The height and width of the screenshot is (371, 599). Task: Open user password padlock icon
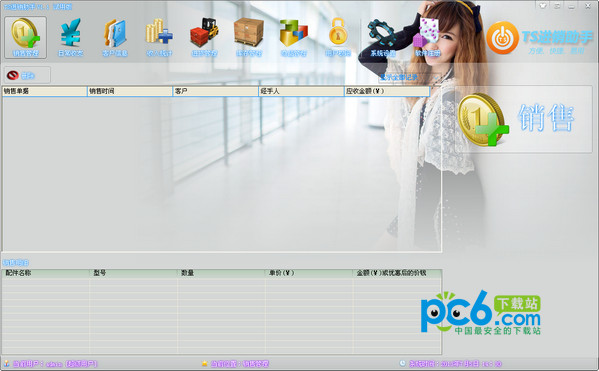338,37
